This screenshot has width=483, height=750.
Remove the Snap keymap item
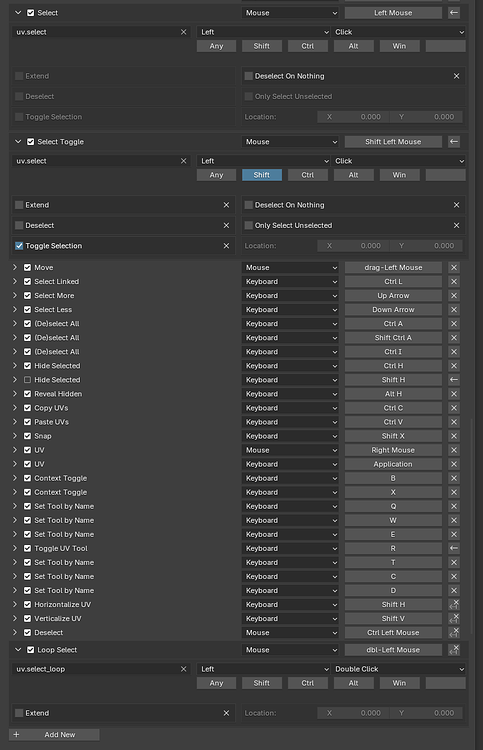[x=454, y=436]
